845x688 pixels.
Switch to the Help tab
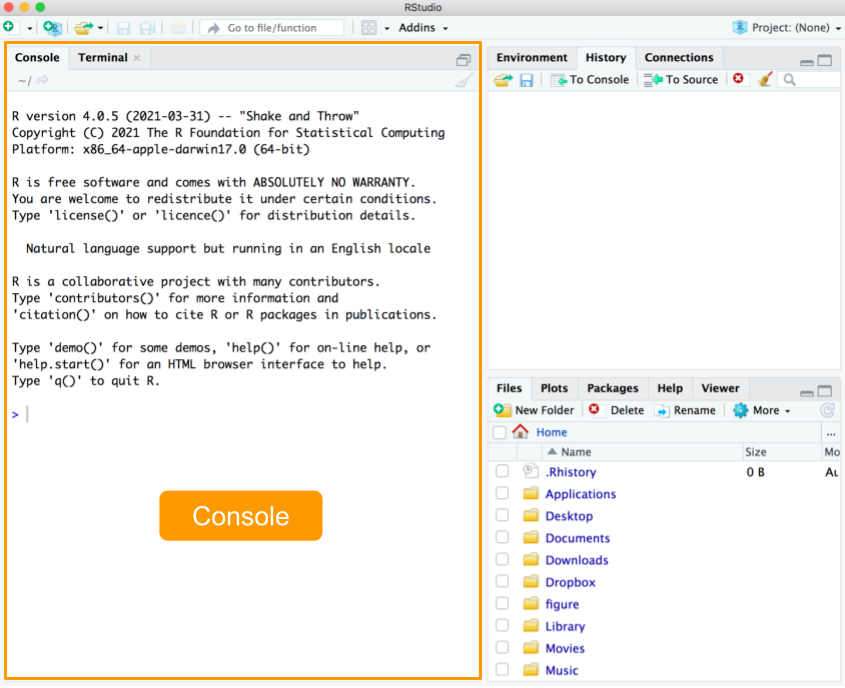670,388
